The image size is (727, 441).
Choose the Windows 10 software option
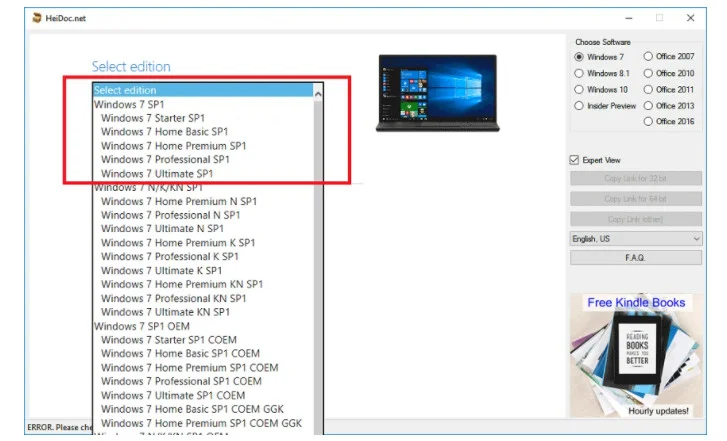coord(579,89)
